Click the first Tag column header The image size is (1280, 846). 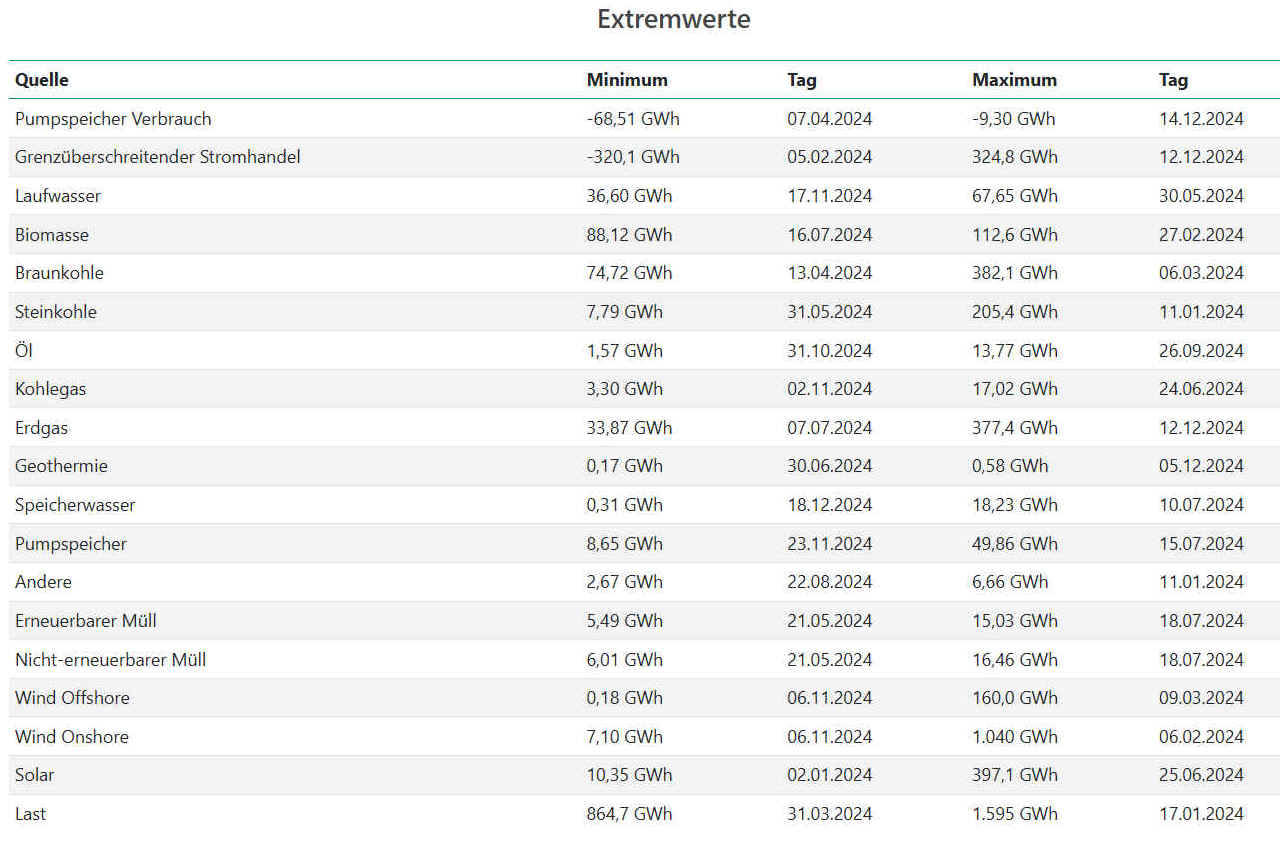point(802,80)
